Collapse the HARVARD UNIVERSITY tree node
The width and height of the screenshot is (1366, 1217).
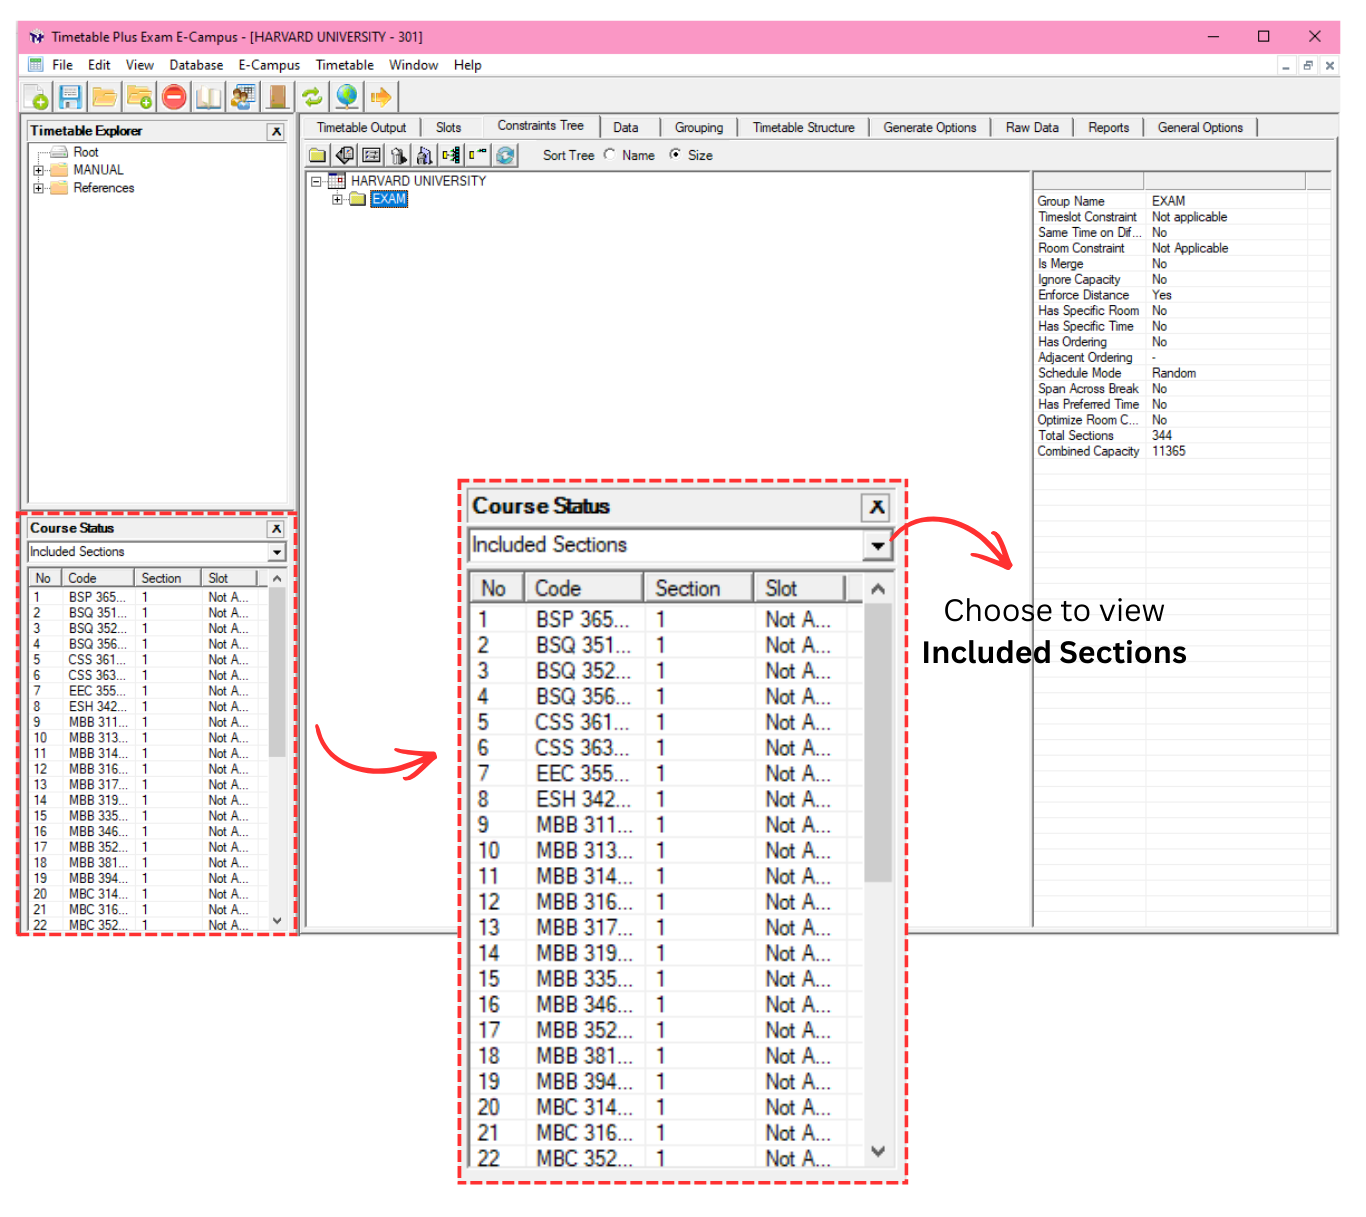[x=316, y=182]
